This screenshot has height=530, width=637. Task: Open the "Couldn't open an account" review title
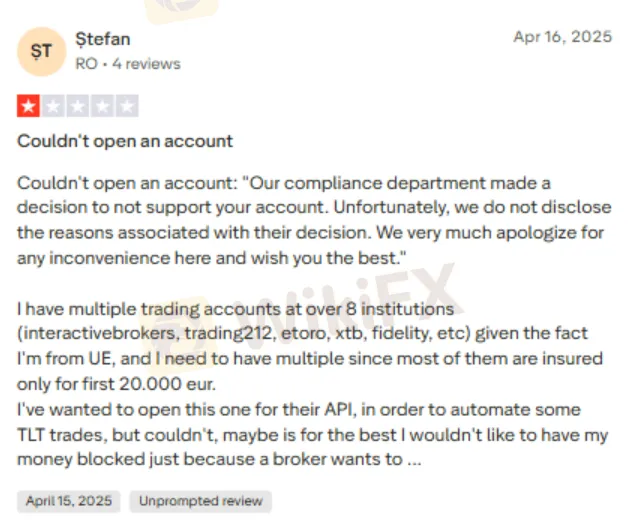pos(125,141)
